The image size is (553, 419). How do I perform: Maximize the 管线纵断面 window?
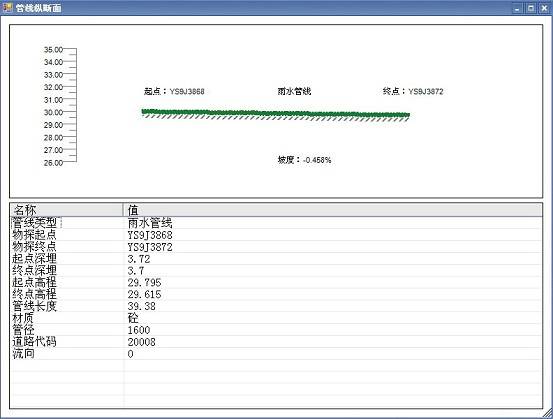click(x=531, y=8)
